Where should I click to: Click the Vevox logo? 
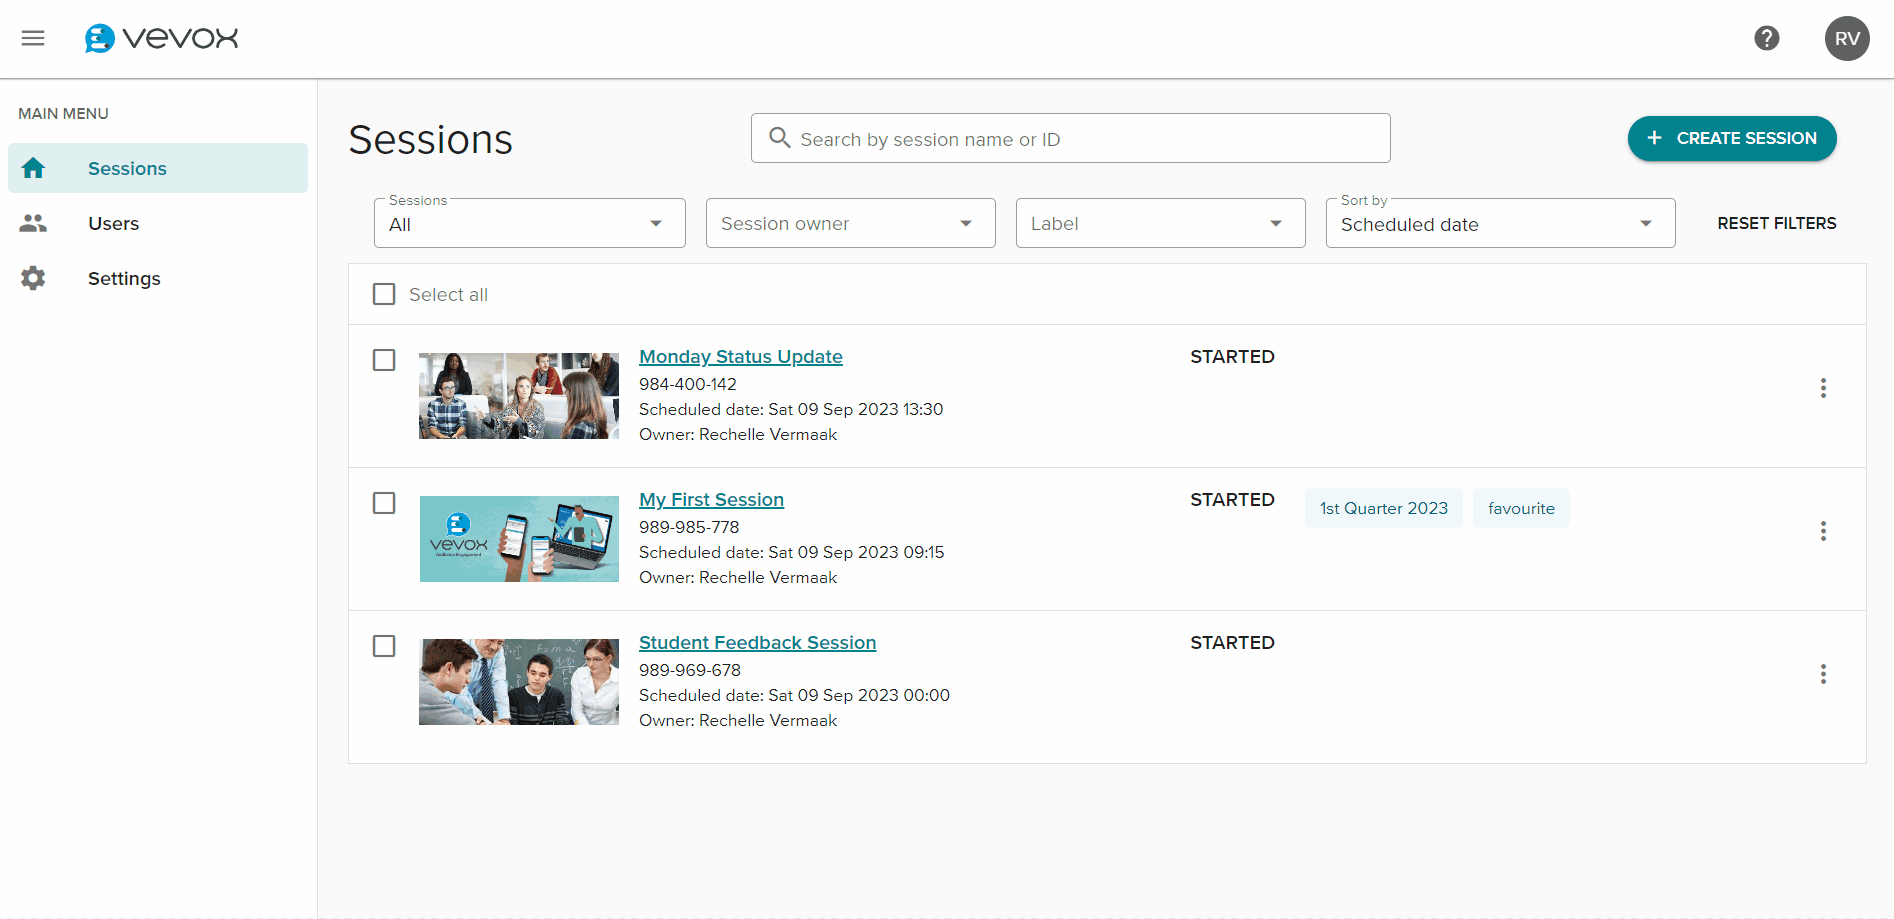161,38
